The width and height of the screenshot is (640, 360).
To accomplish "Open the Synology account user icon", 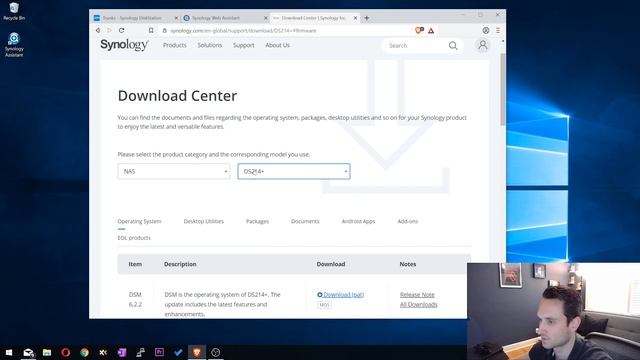I will tap(483, 45).
